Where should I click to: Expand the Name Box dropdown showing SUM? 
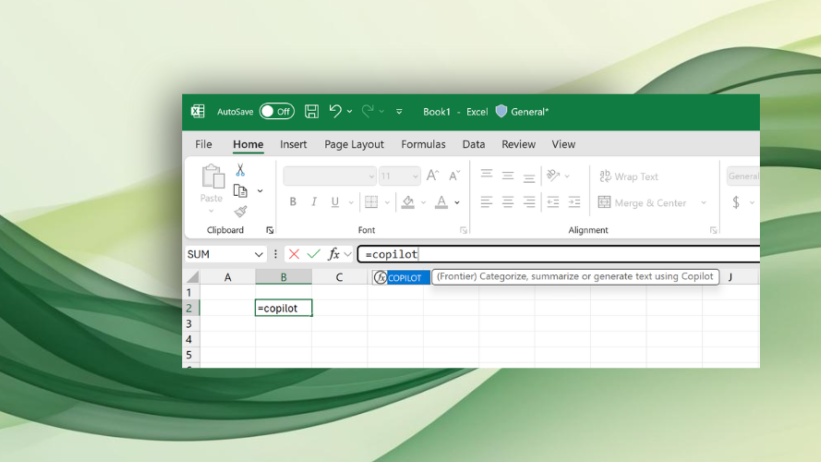259,255
